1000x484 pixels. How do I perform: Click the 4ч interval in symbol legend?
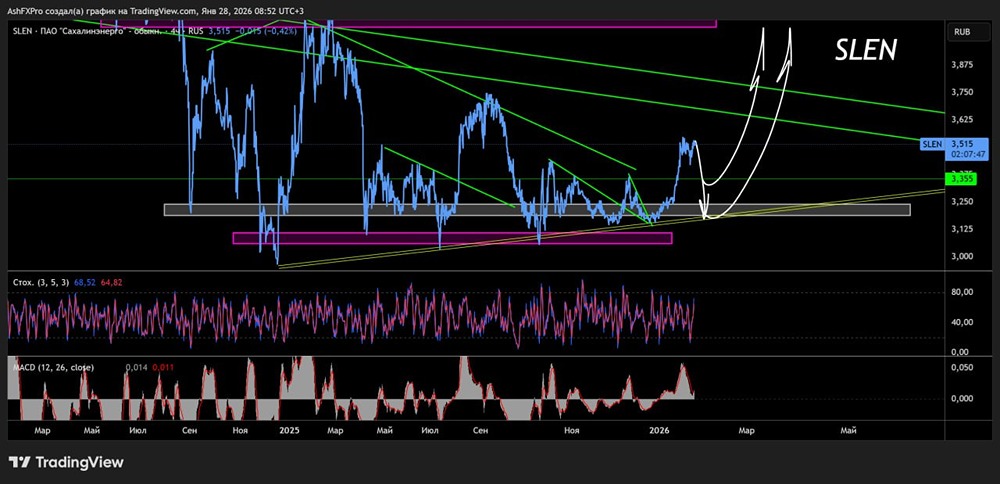pos(177,31)
